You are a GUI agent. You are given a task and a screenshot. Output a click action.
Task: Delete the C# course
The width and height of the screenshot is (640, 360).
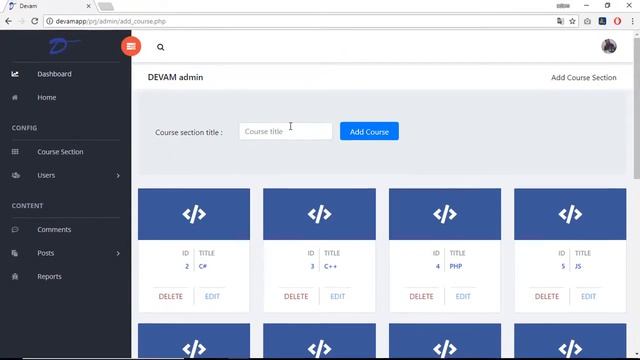171,296
